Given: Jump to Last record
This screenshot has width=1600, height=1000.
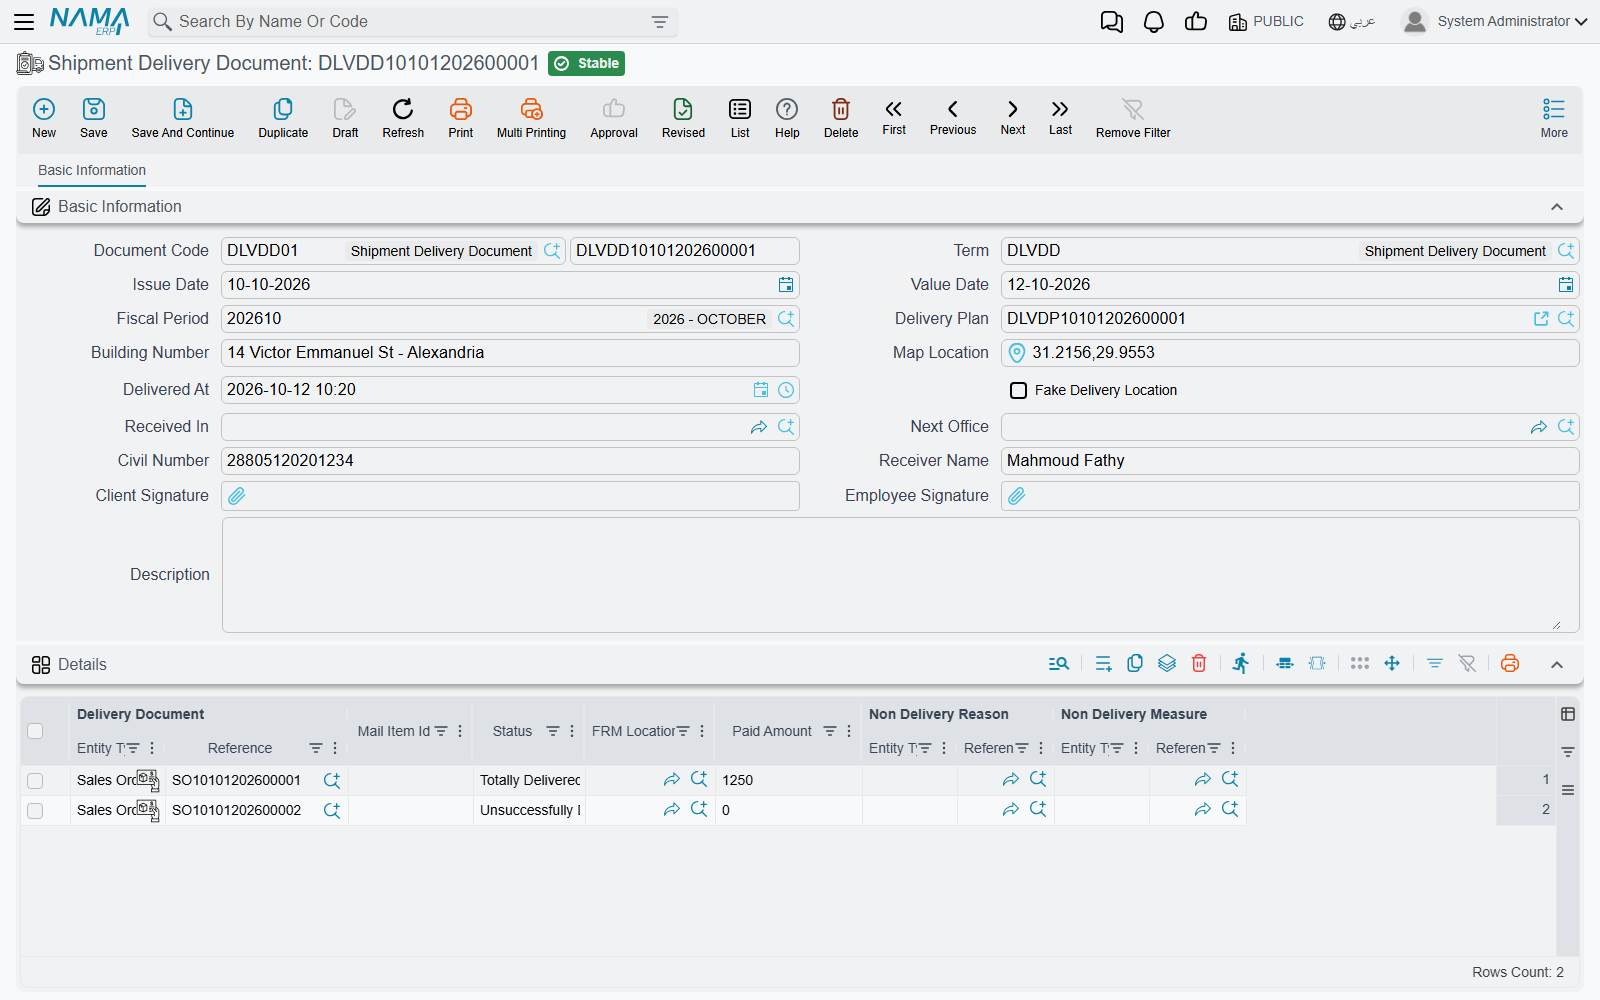Looking at the screenshot, I should point(1060,117).
